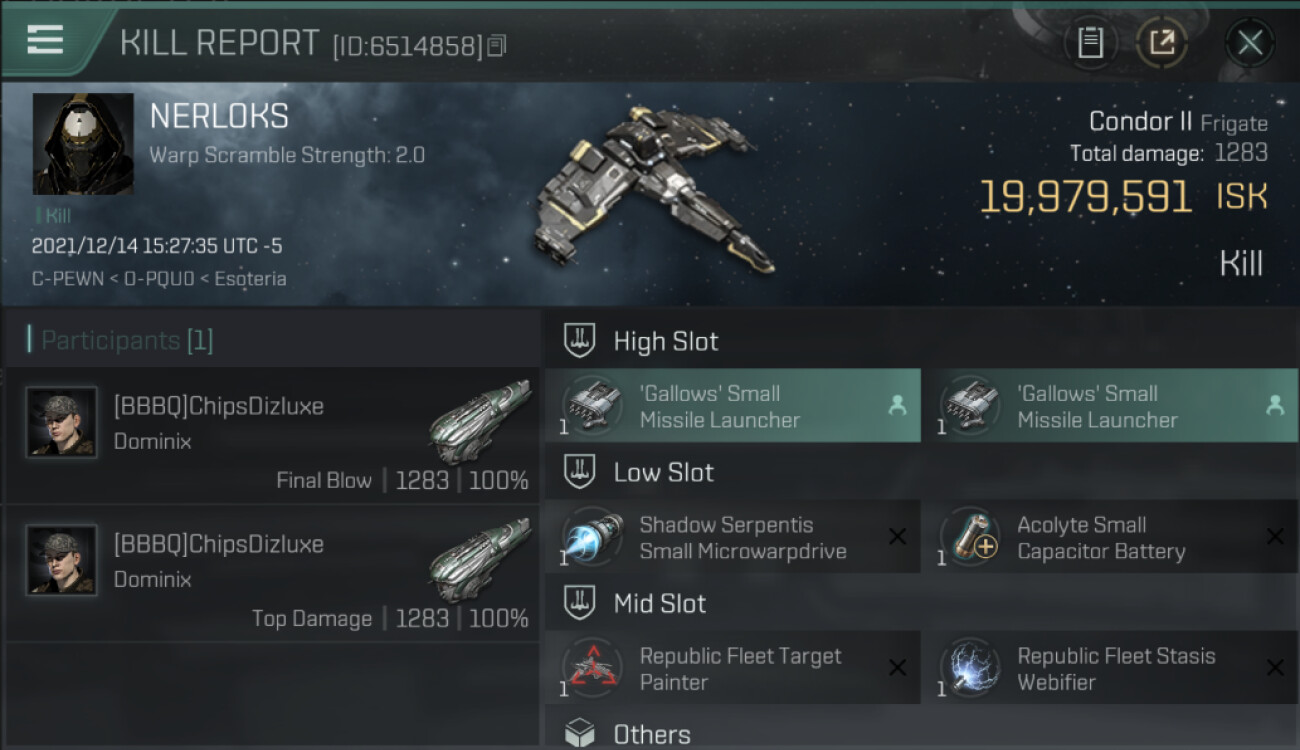The height and width of the screenshot is (750, 1300).
Task: Open Final Blow ChipsDizluxe portrait
Action: [61, 422]
